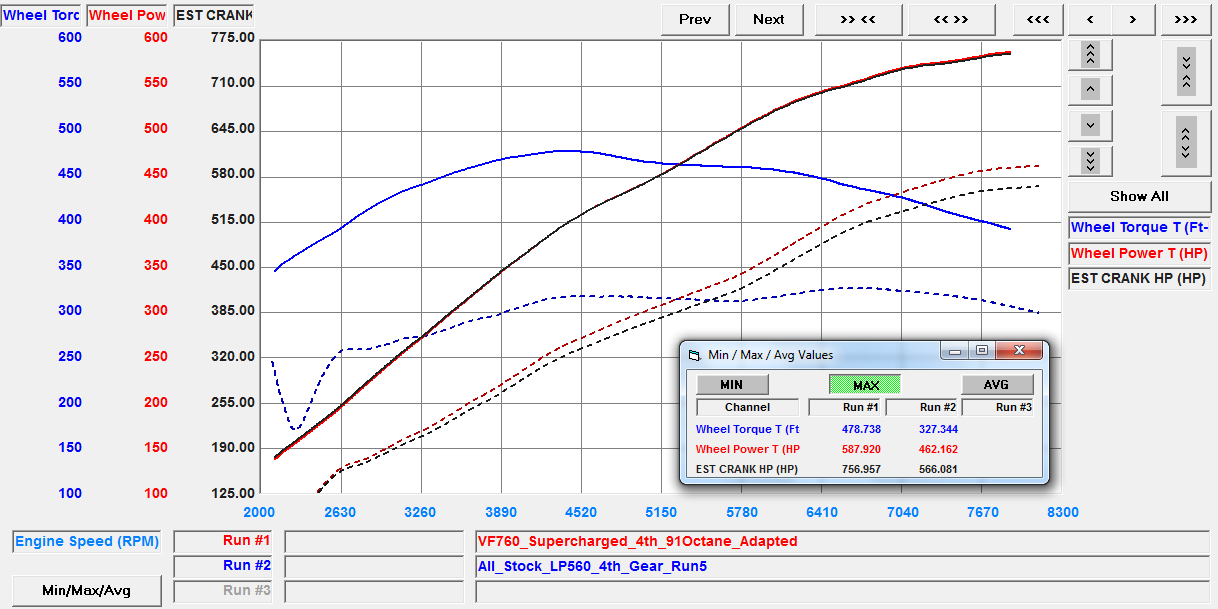Click the single right arrow scroll button
Image resolution: width=1218 pixels, height=609 pixels.
pos(1132,19)
